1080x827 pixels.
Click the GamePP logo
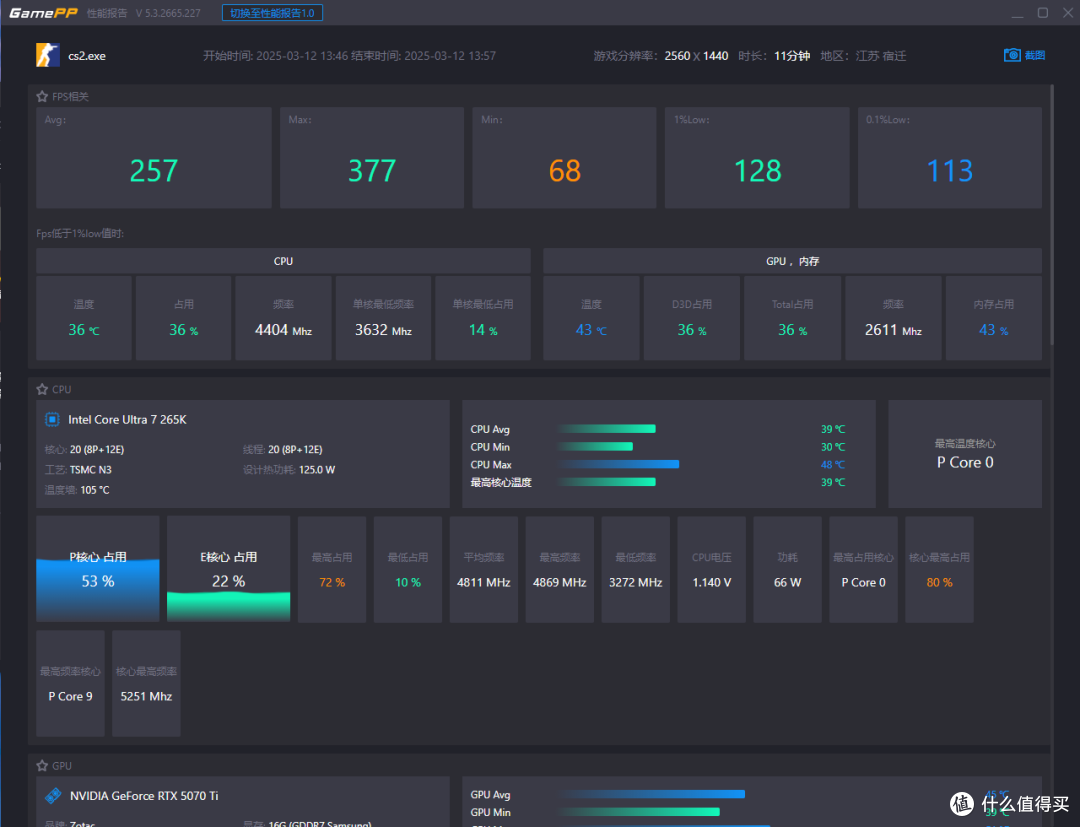[x=43, y=13]
